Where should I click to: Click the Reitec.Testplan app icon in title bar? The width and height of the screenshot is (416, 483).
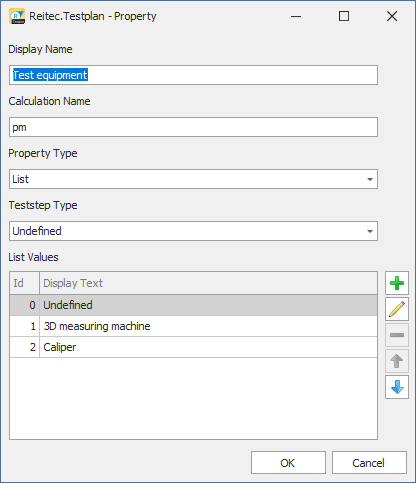(x=17, y=16)
